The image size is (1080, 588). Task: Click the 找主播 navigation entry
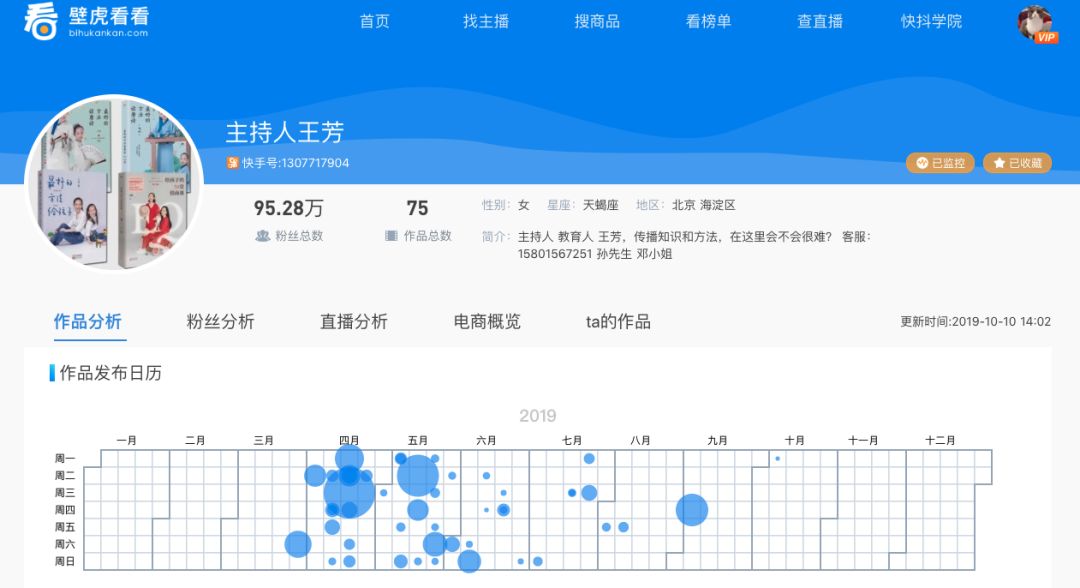click(x=487, y=22)
